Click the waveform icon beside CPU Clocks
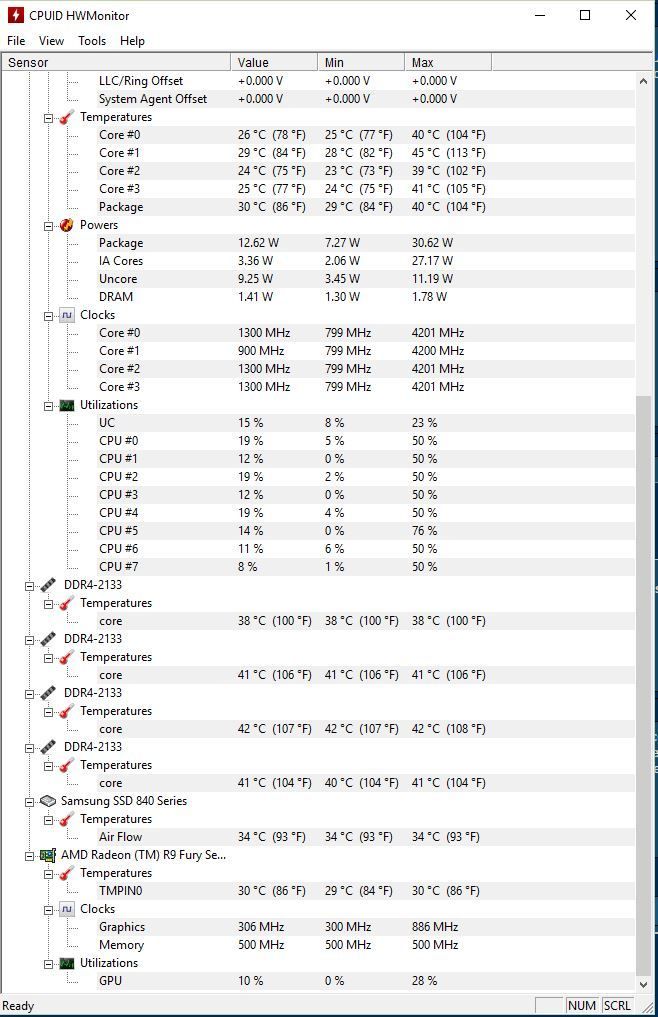The height and width of the screenshot is (1017, 658). [x=67, y=315]
